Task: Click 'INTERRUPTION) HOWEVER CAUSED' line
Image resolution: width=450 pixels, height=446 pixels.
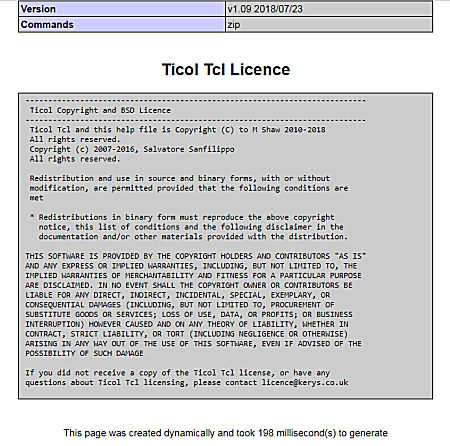Action: (187, 324)
